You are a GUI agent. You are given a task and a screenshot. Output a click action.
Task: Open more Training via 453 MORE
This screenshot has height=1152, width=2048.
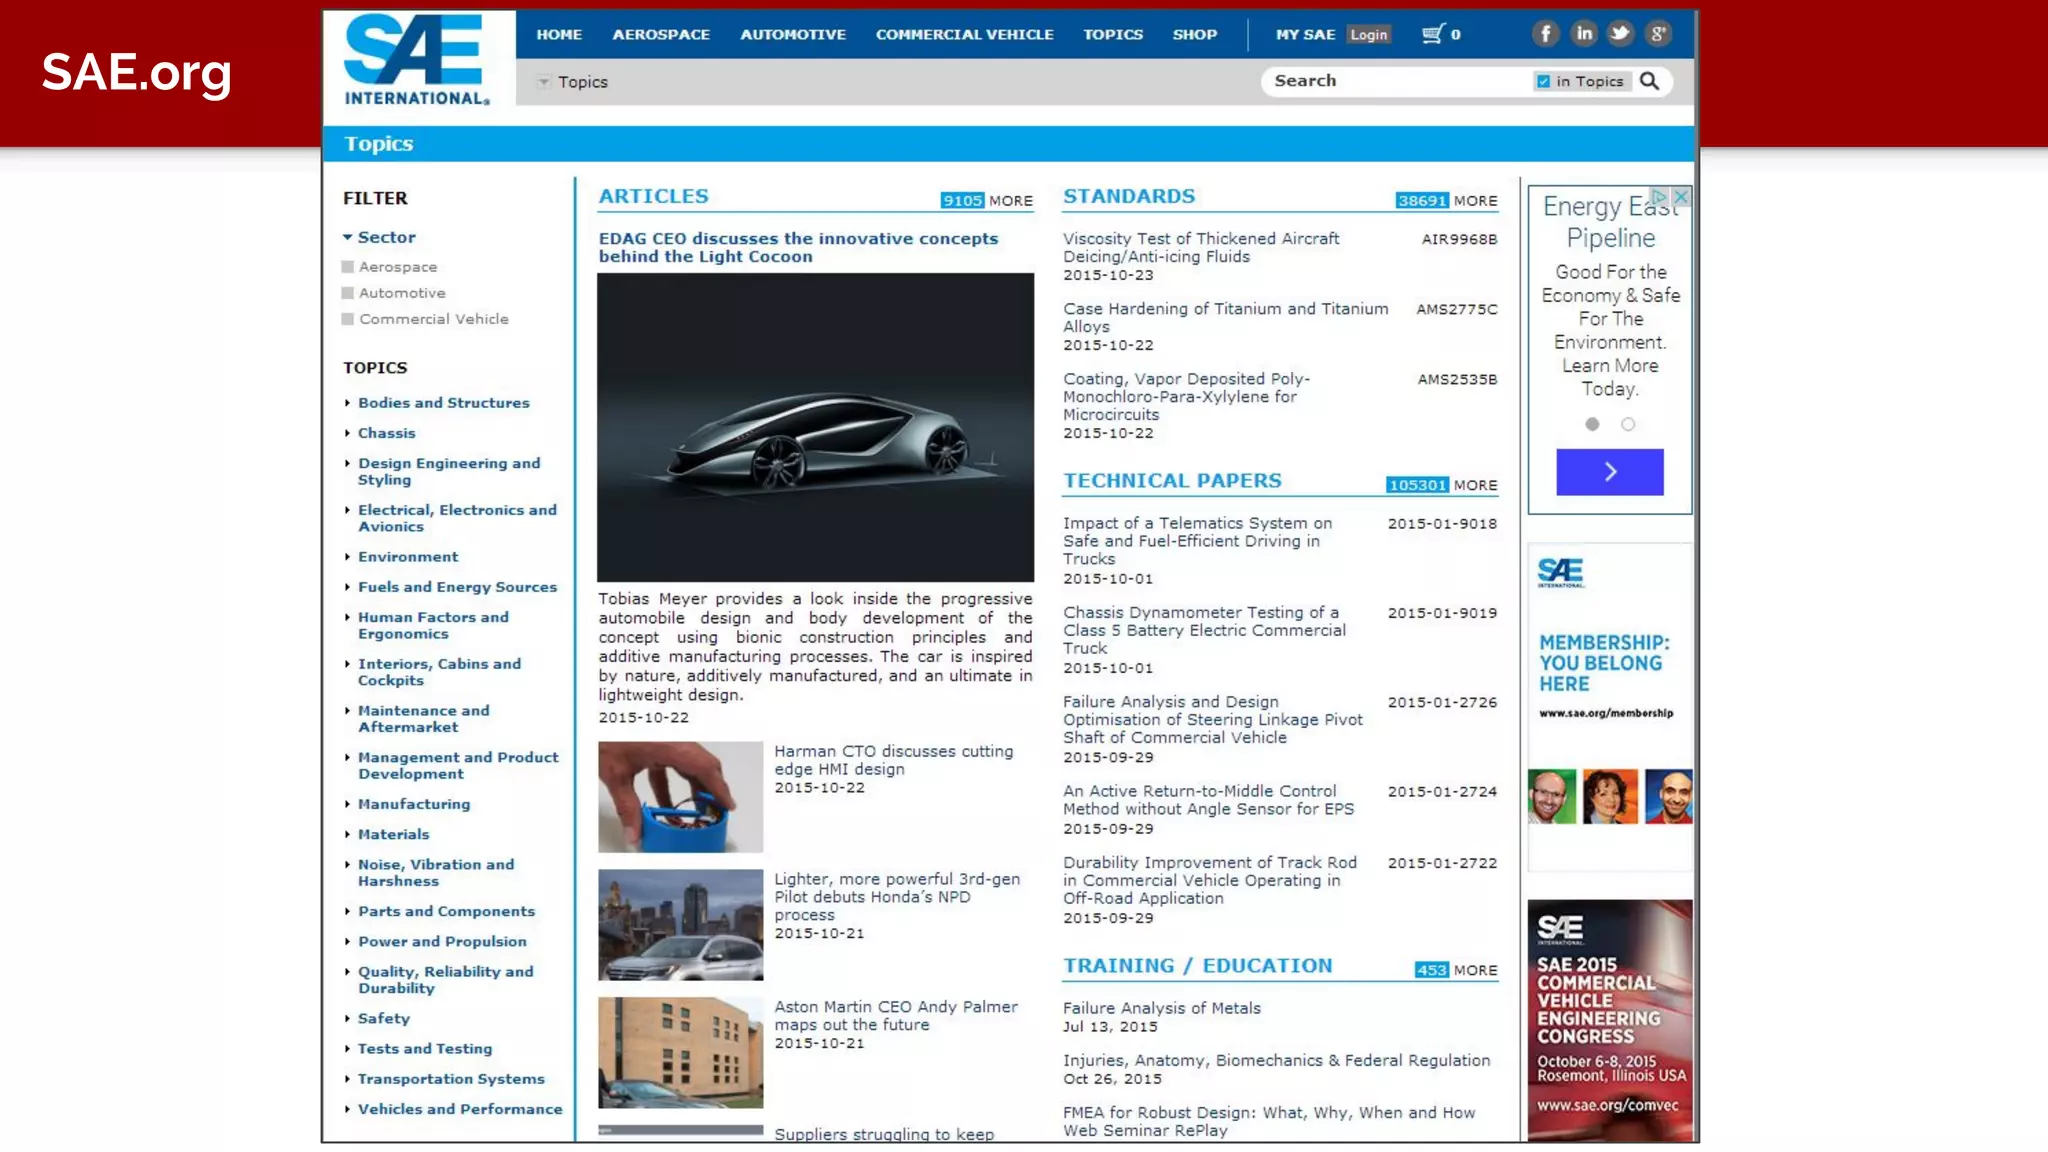[1456, 970]
